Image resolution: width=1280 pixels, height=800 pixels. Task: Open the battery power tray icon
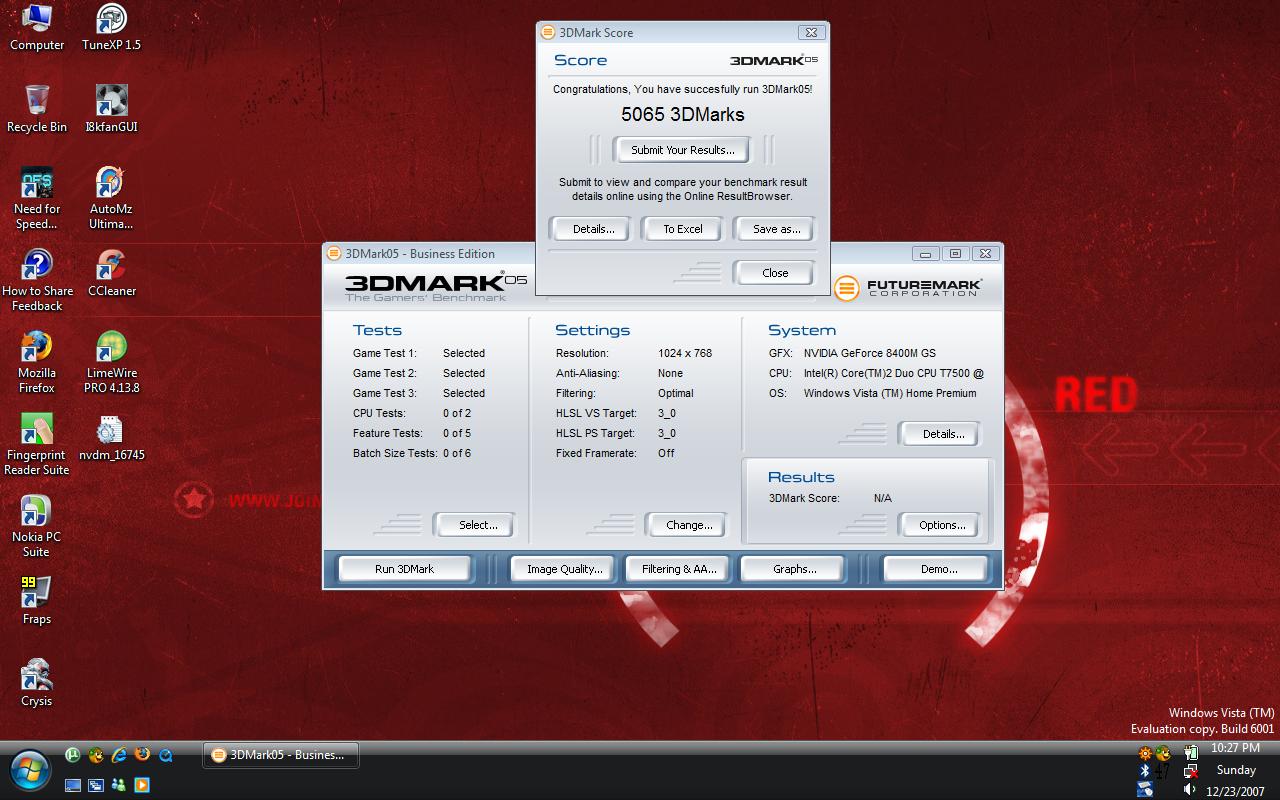click(x=1190, y=752)
